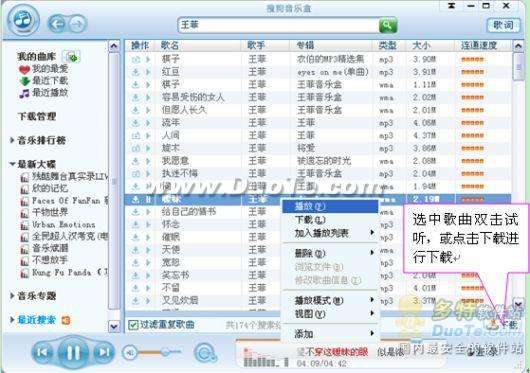Add to library icon beside 我的曲库
This screenshot has height=373, width=530.
tap(72, 56)
